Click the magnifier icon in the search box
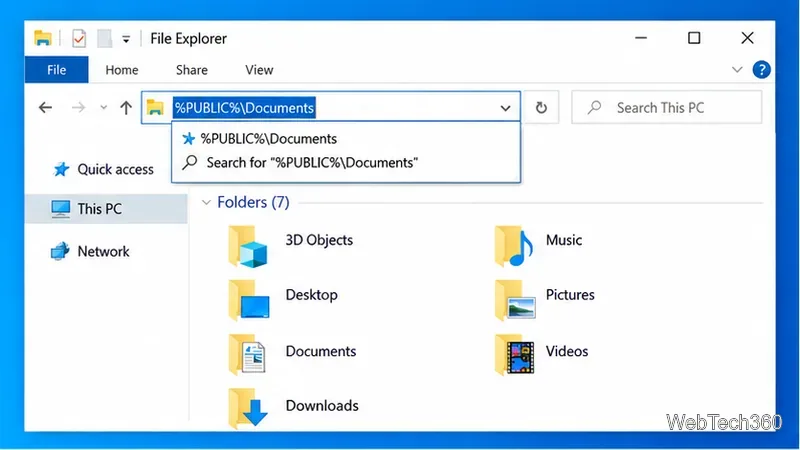 tap(594, 107)
